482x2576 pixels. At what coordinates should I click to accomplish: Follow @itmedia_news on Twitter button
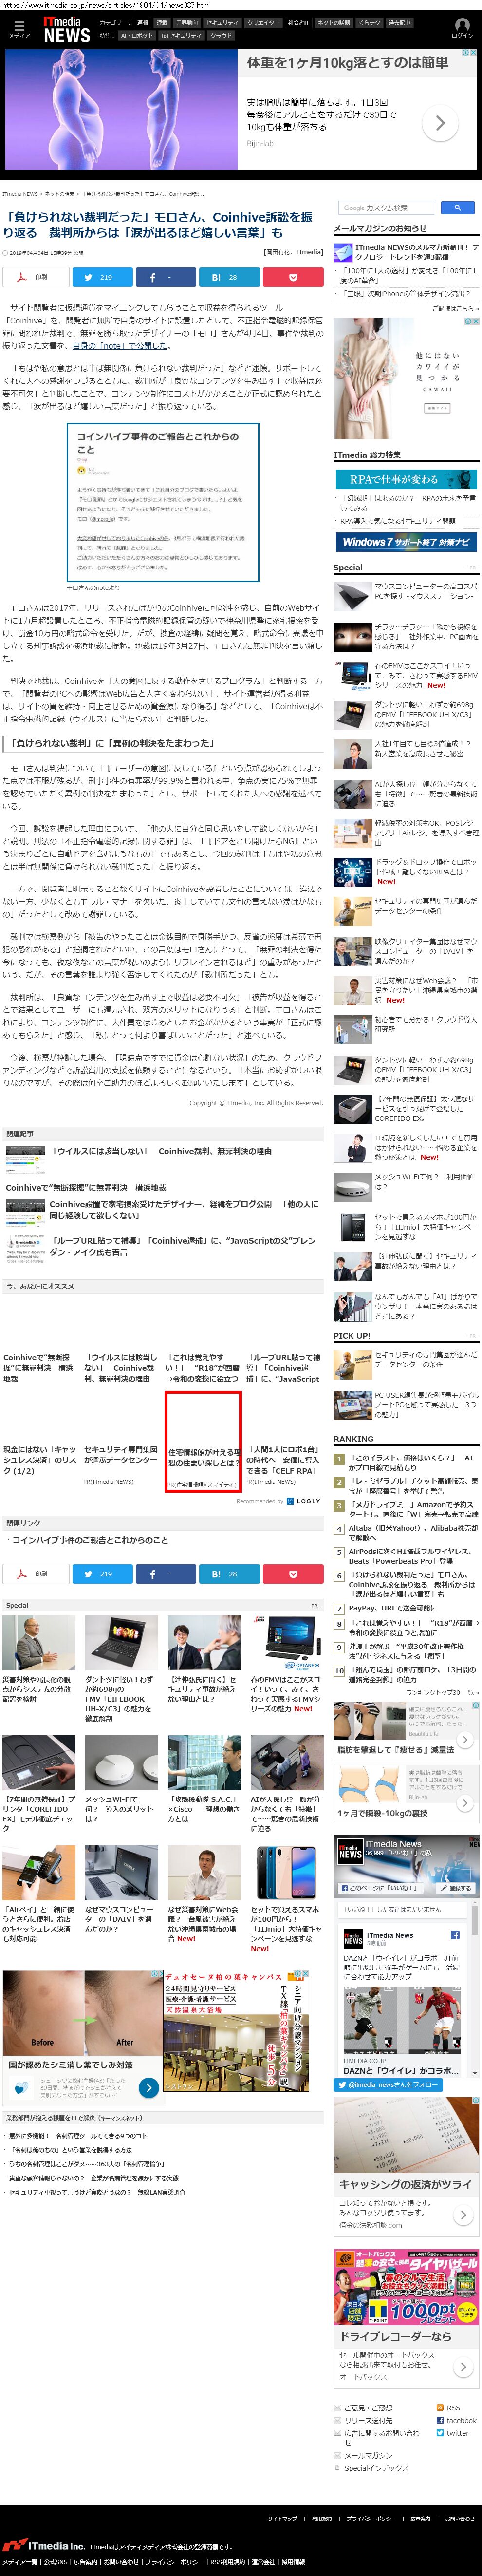[x=388, y=2084]
